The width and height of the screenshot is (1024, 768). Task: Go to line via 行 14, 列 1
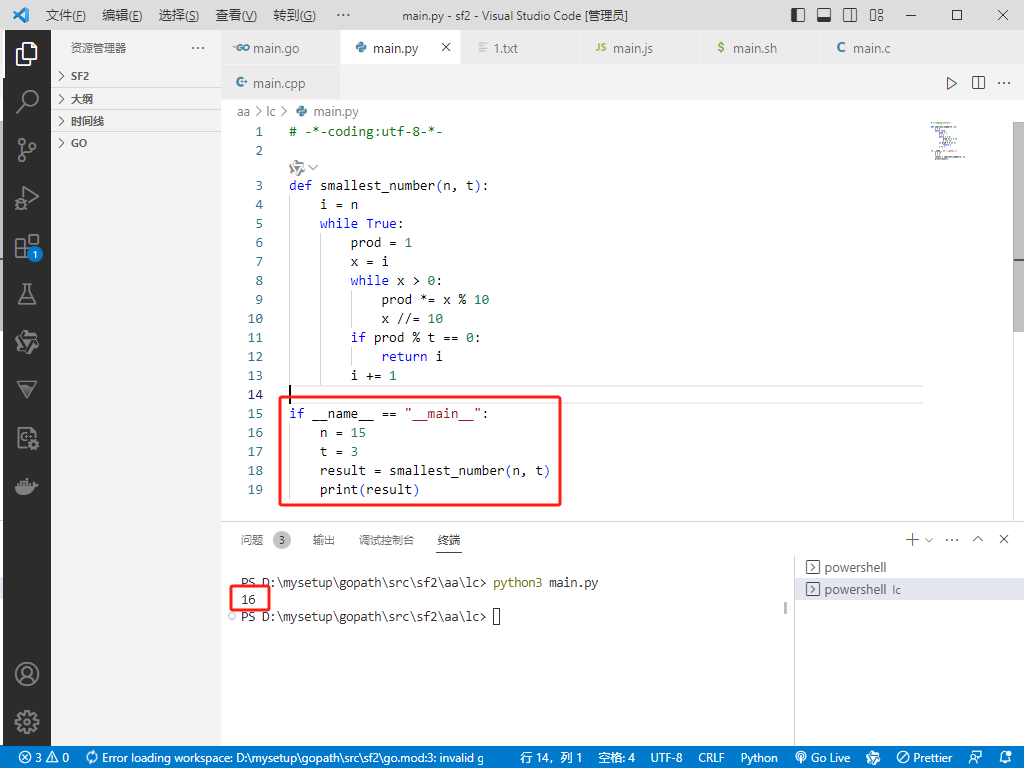pos(551,758)
